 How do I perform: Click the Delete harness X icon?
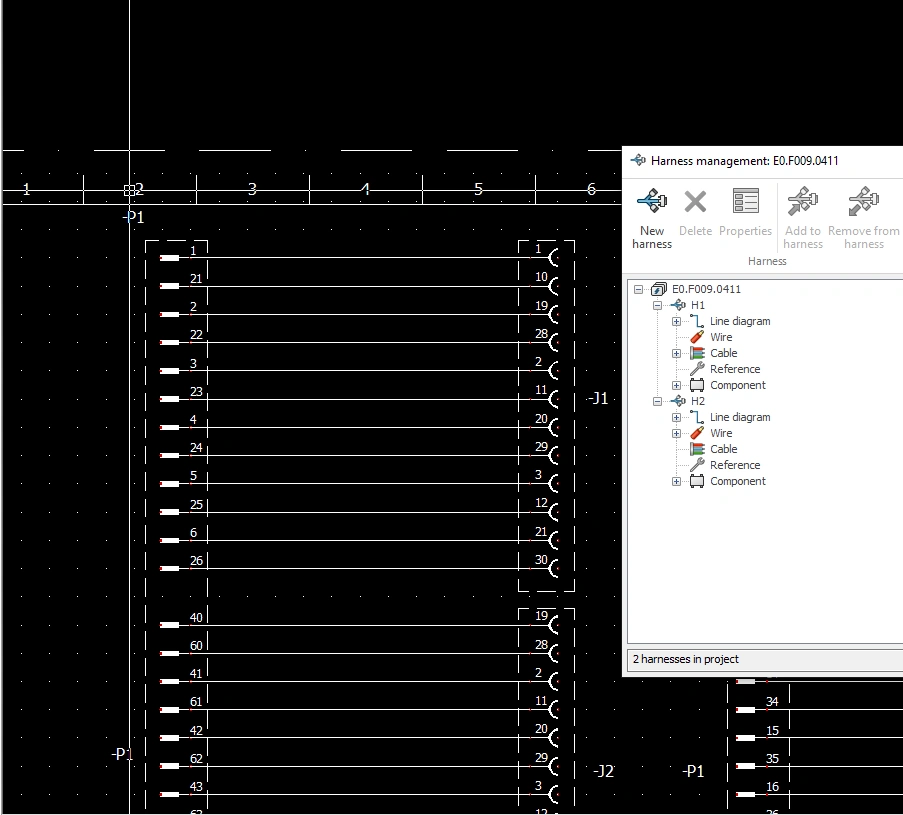(x=695, y=202)
